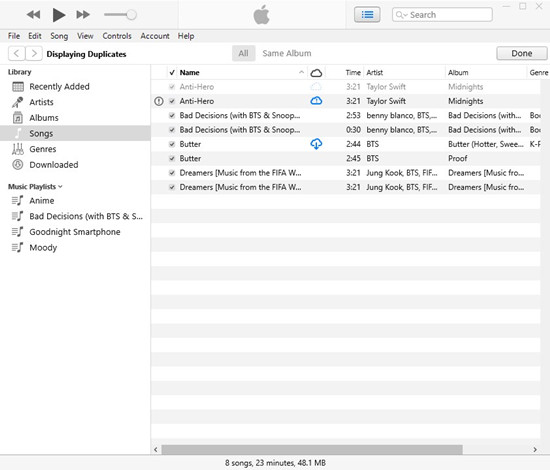Open the search magnifier dropdown
Screen dimensions: 550x470
(x=401, y=15)
